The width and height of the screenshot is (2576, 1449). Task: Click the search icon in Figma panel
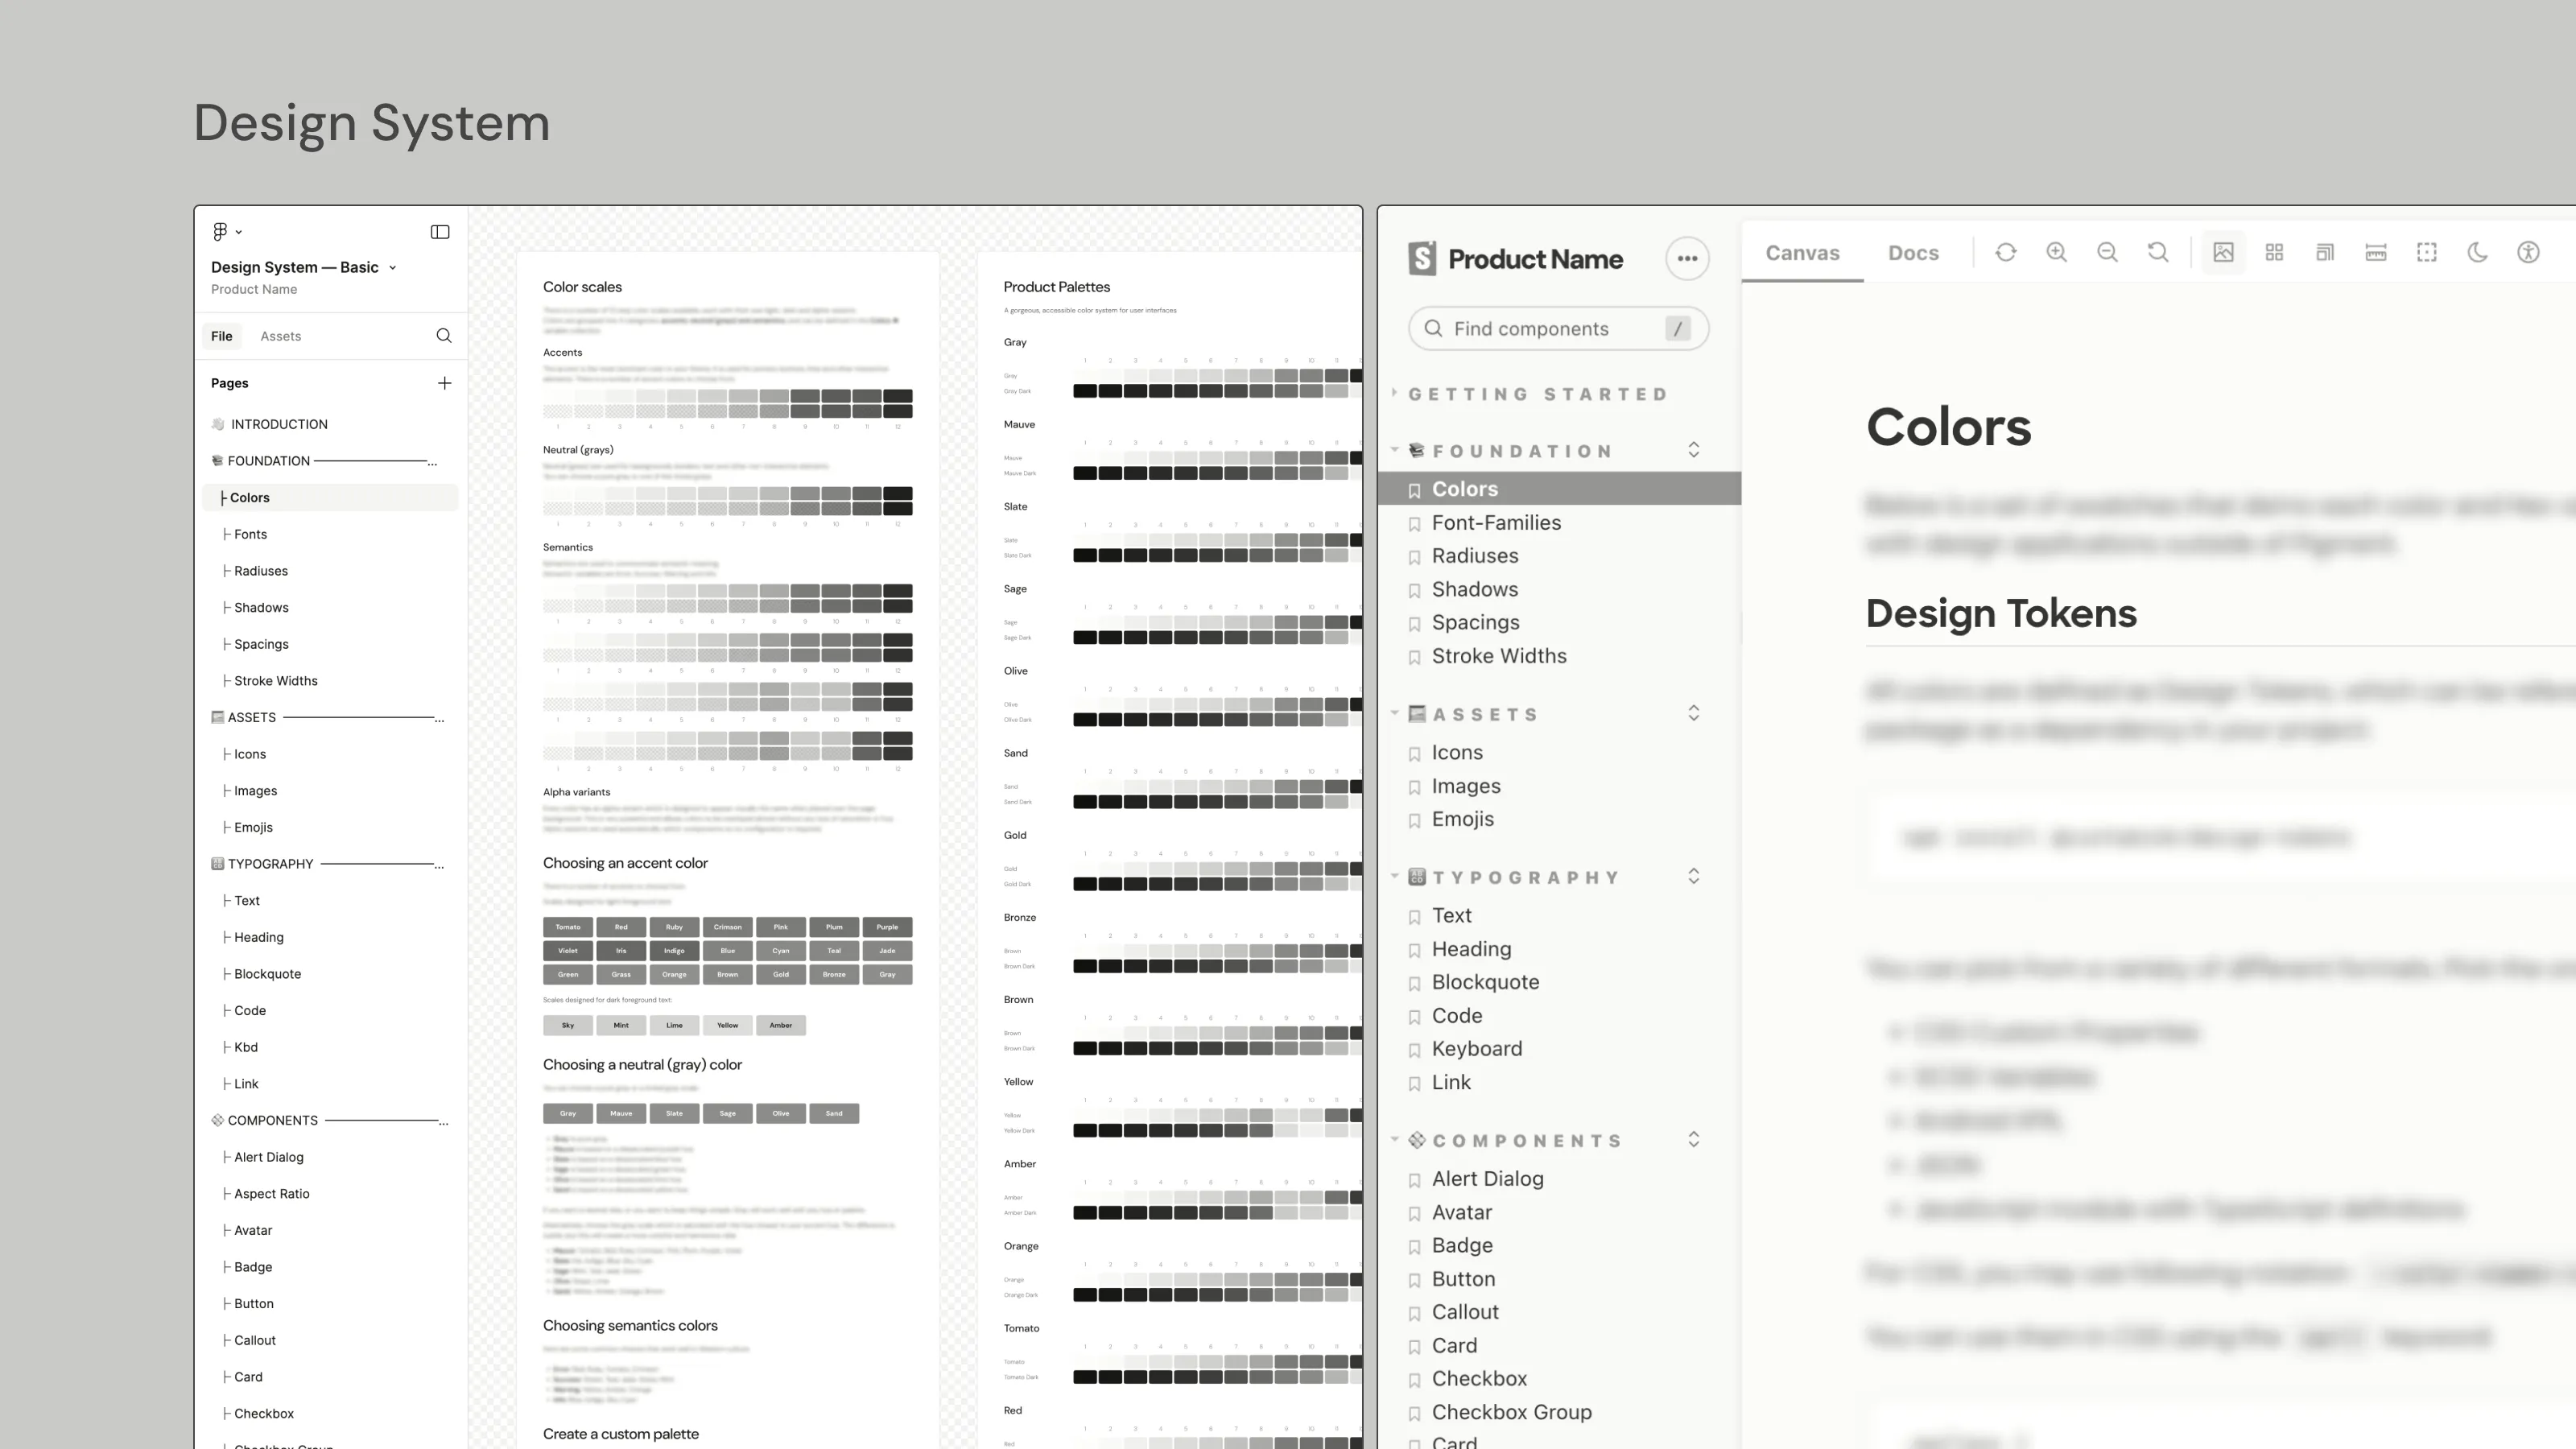point(444,336)
